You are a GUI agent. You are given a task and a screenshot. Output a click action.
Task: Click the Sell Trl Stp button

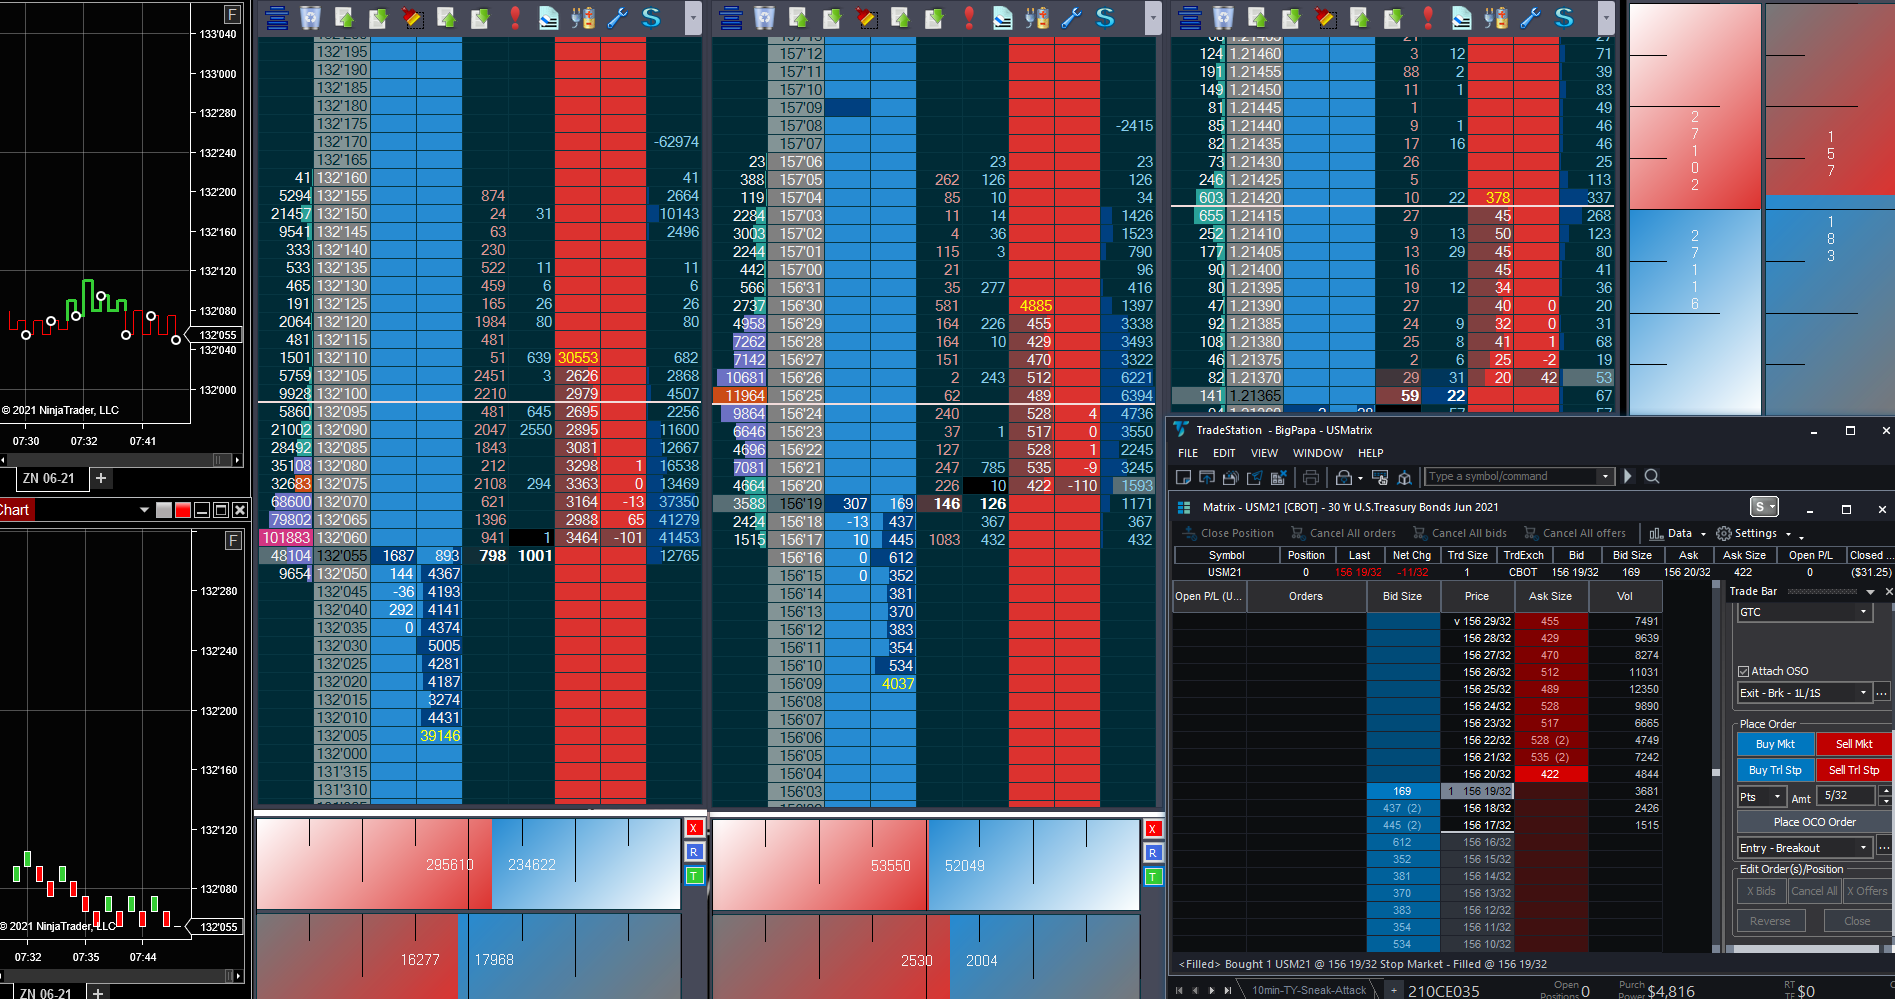[1853, 770]
